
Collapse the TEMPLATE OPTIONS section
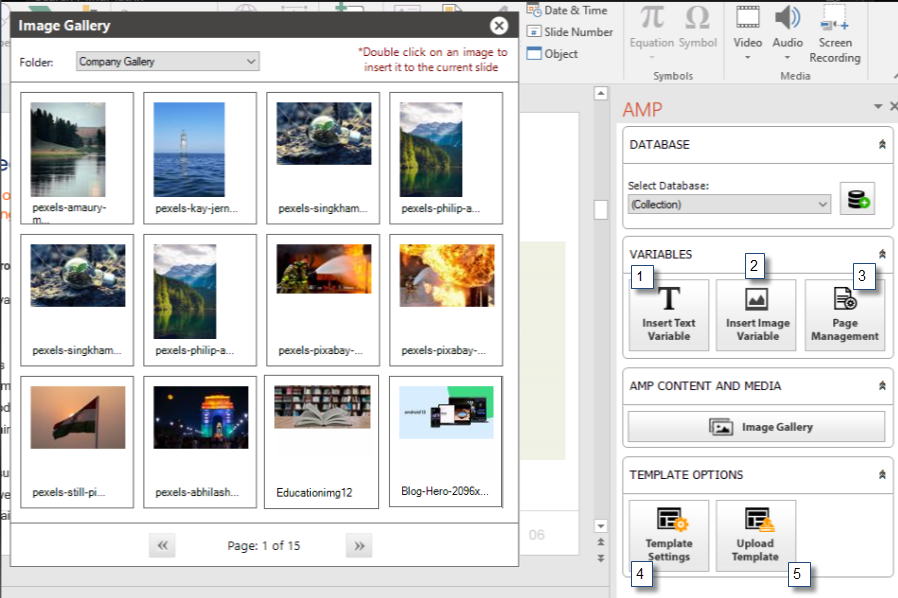point(882,474)
